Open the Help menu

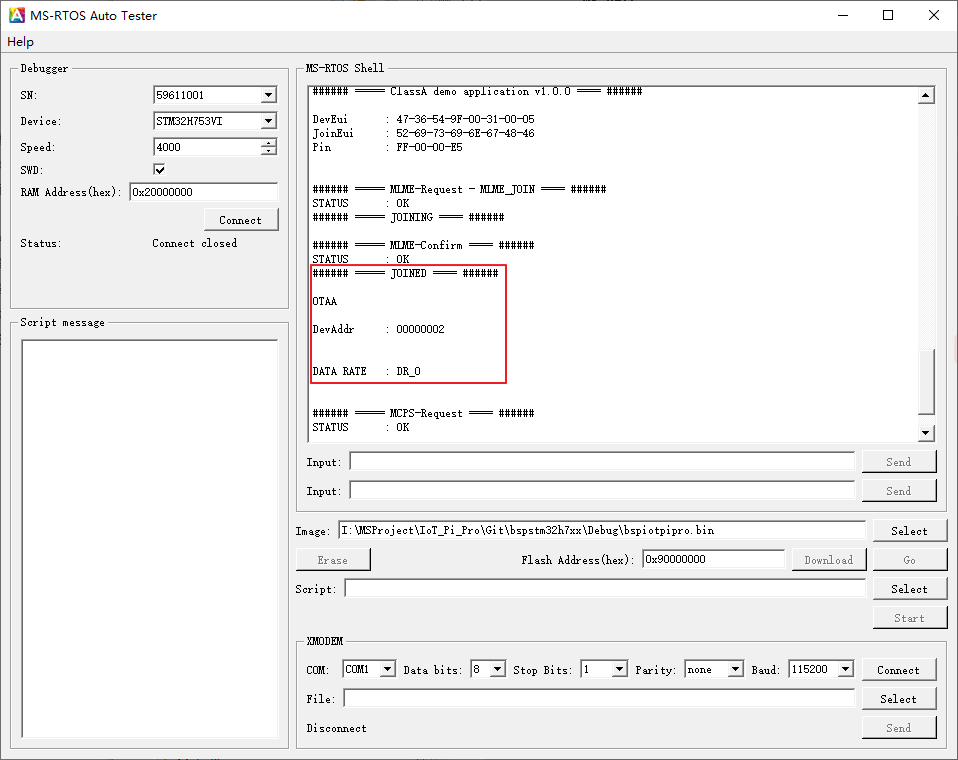click(20, 42)
